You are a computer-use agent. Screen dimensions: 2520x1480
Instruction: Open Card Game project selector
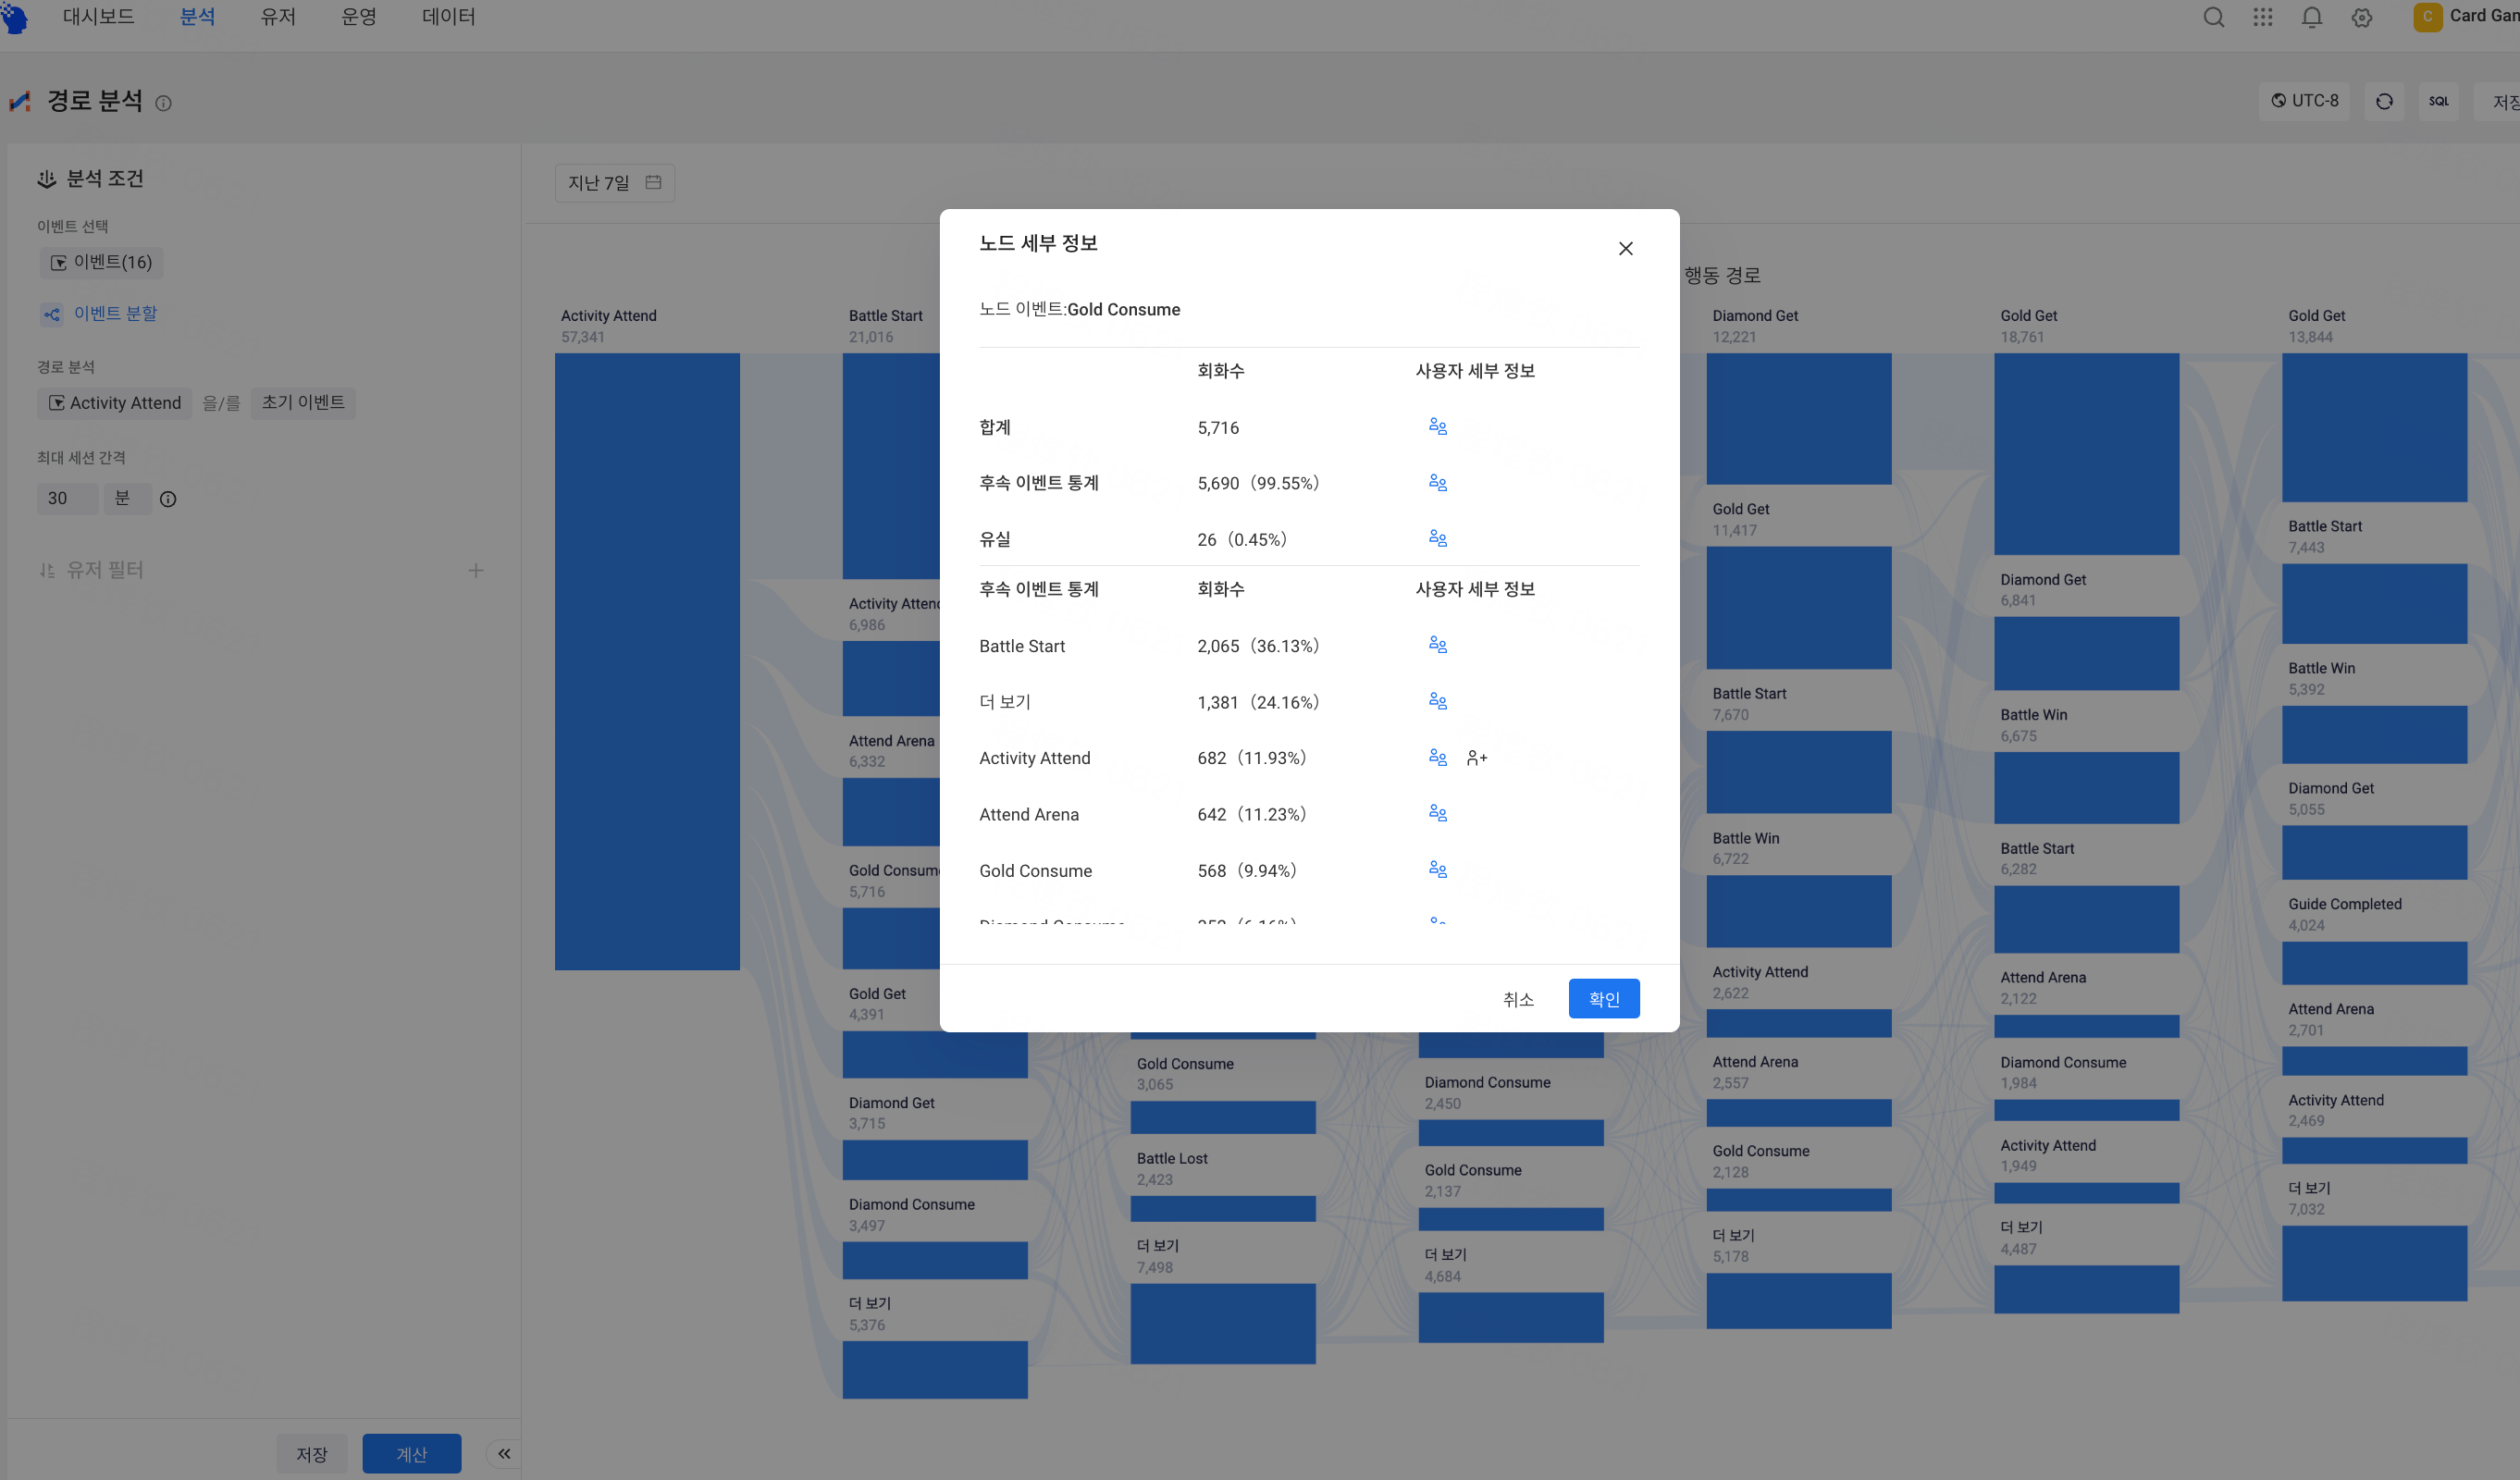tap(2466, 16)
